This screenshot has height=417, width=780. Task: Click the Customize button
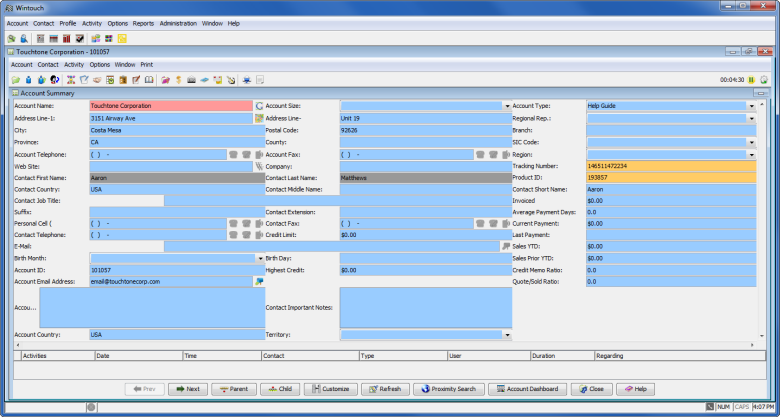point(331,389)
